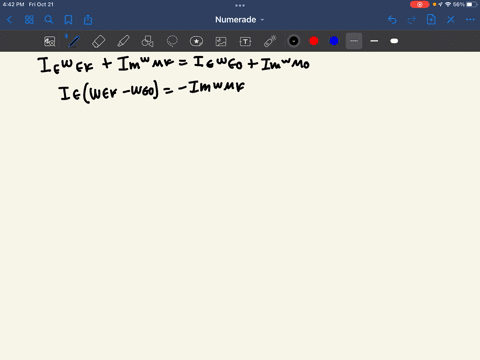
Task: Select the Shapes tool
Action: click(x=147, y=41)
